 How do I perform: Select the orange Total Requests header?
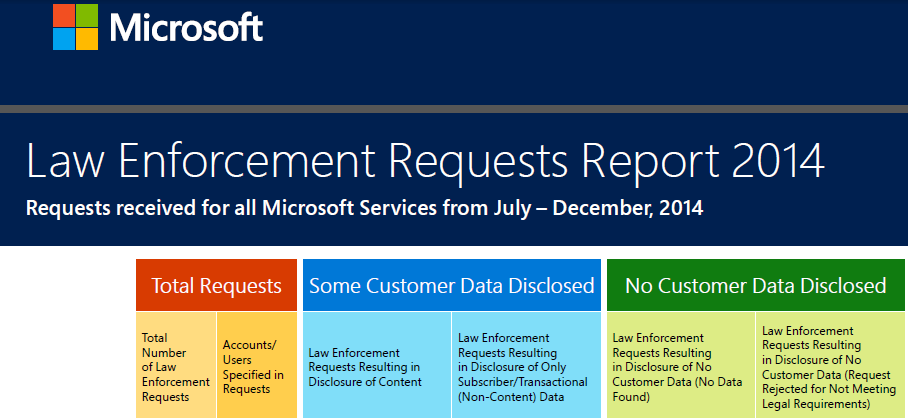(216, 286)
